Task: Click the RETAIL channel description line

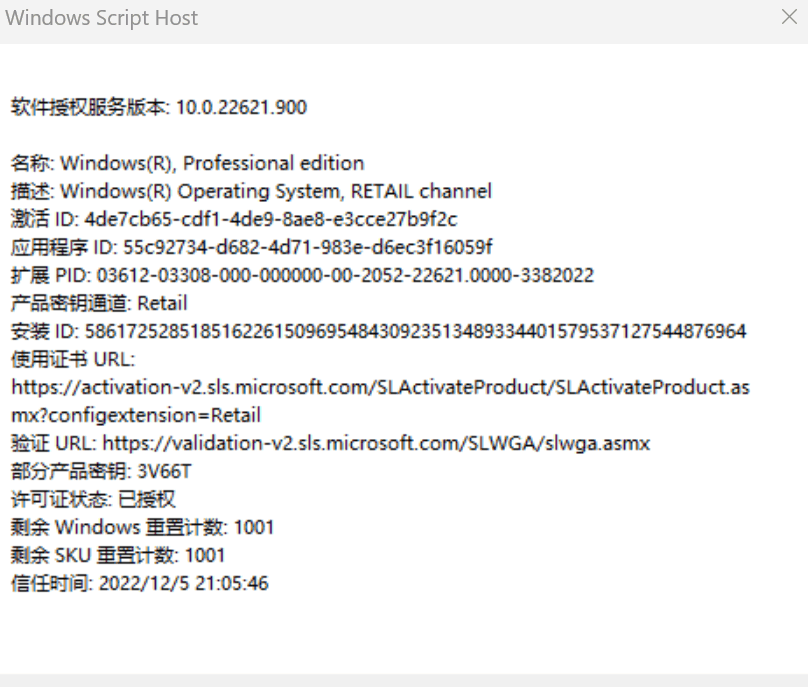Action: [251, 191]
